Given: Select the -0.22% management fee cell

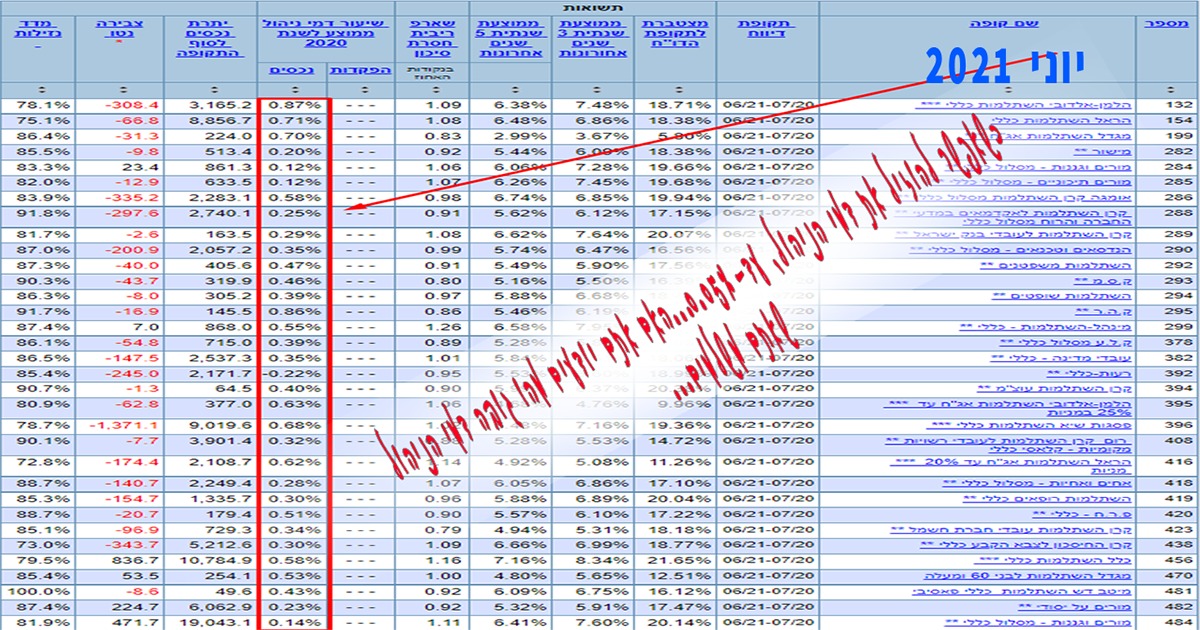Looking at the screenshot, I should pos(292,373).
